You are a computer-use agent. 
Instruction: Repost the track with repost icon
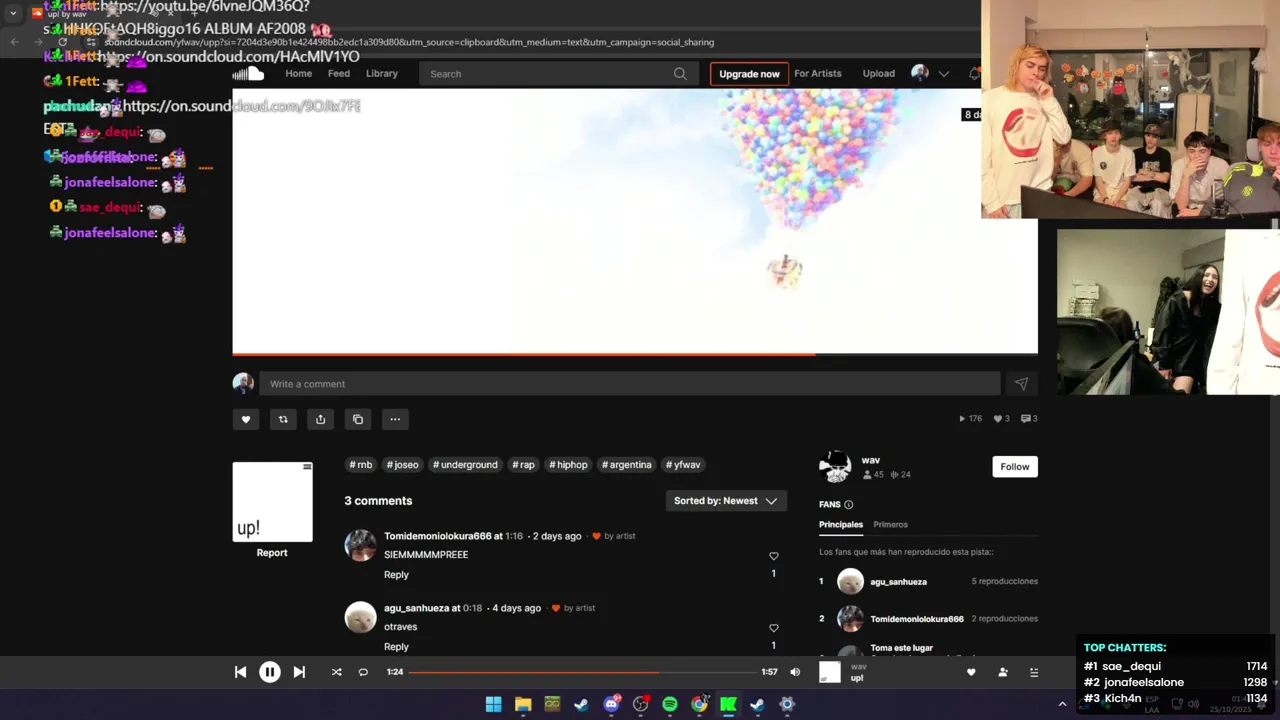pos(283,419)
